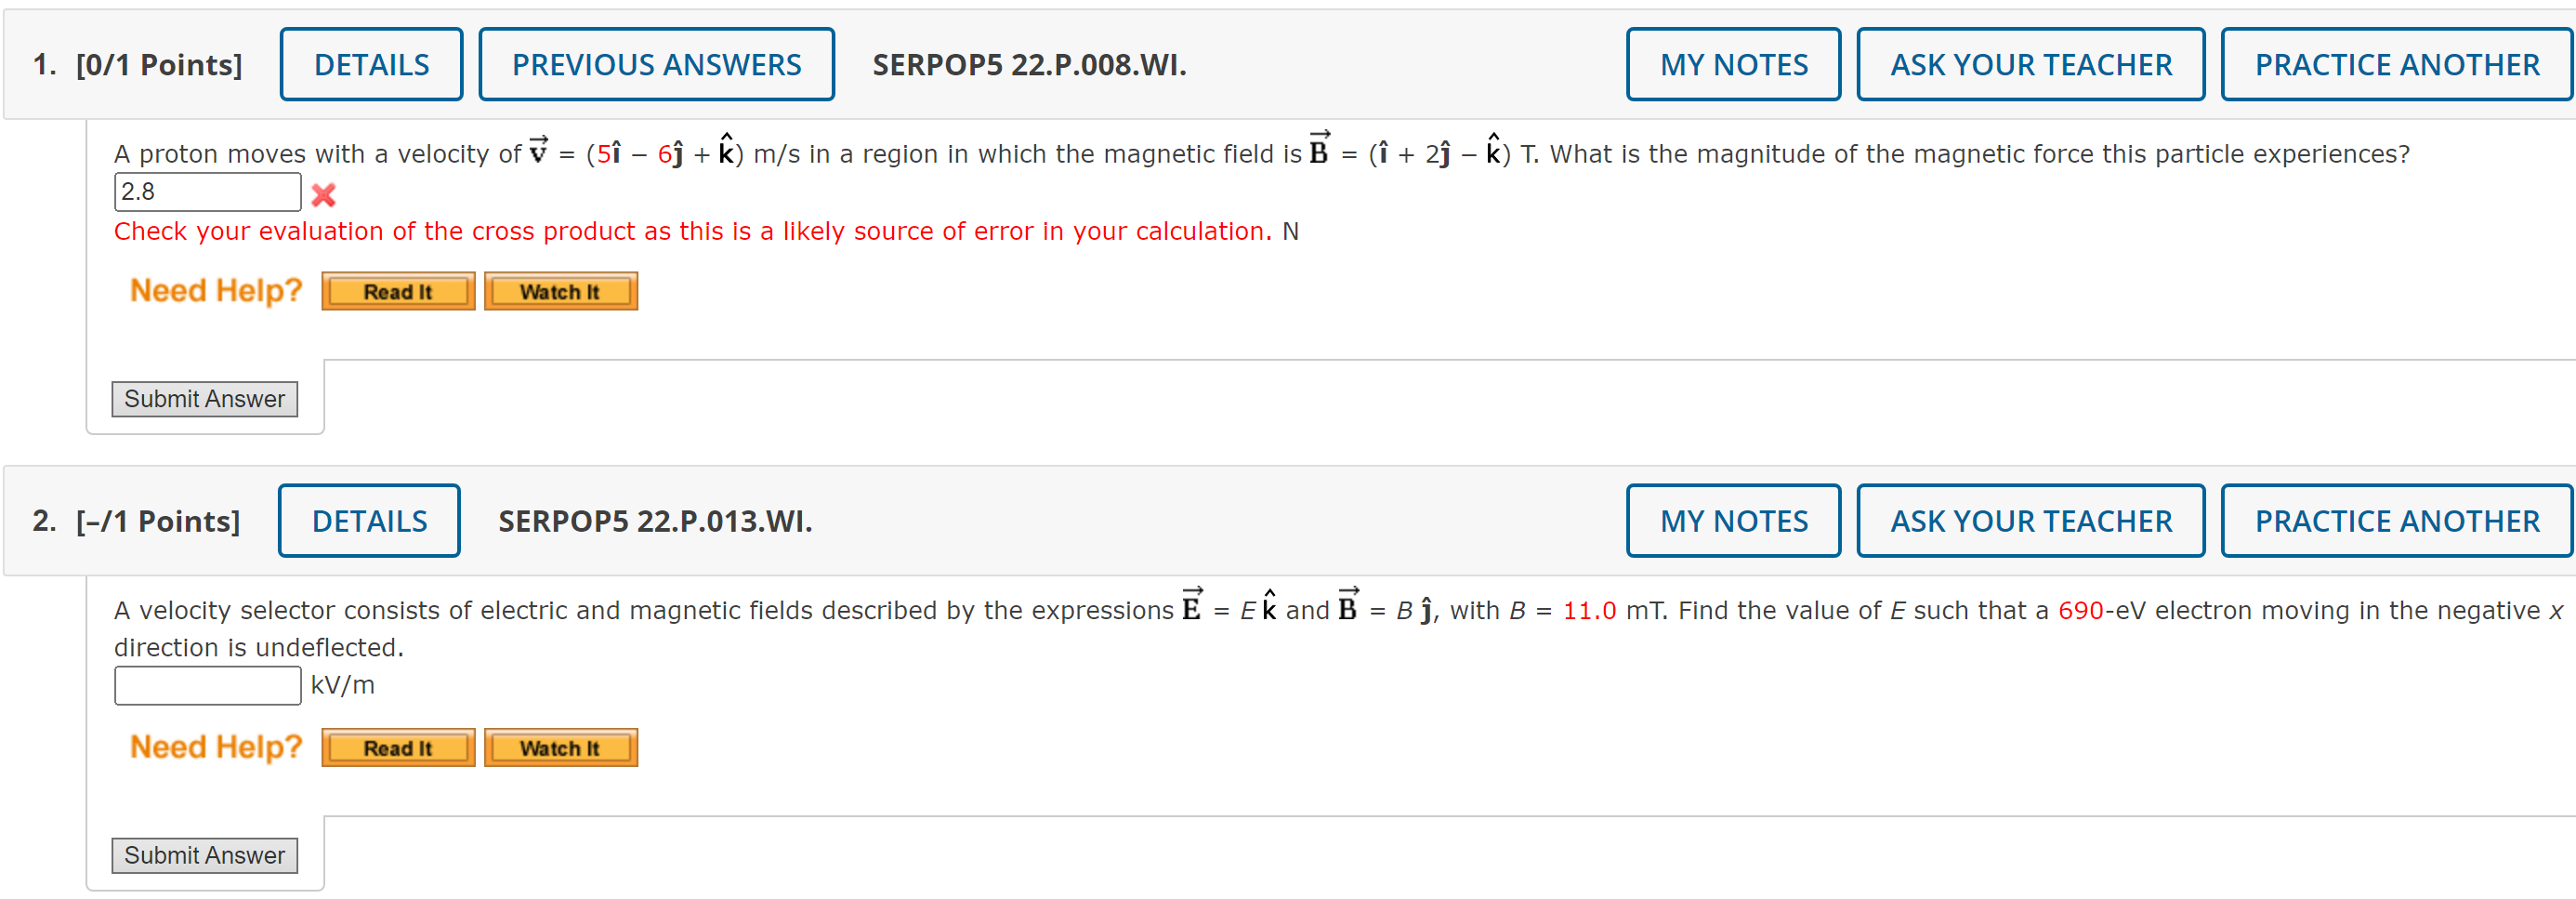Select PRACTICE ANOTHER for question 2
The width and height of the screenshot is (2576, 899).
[2396, 520]
